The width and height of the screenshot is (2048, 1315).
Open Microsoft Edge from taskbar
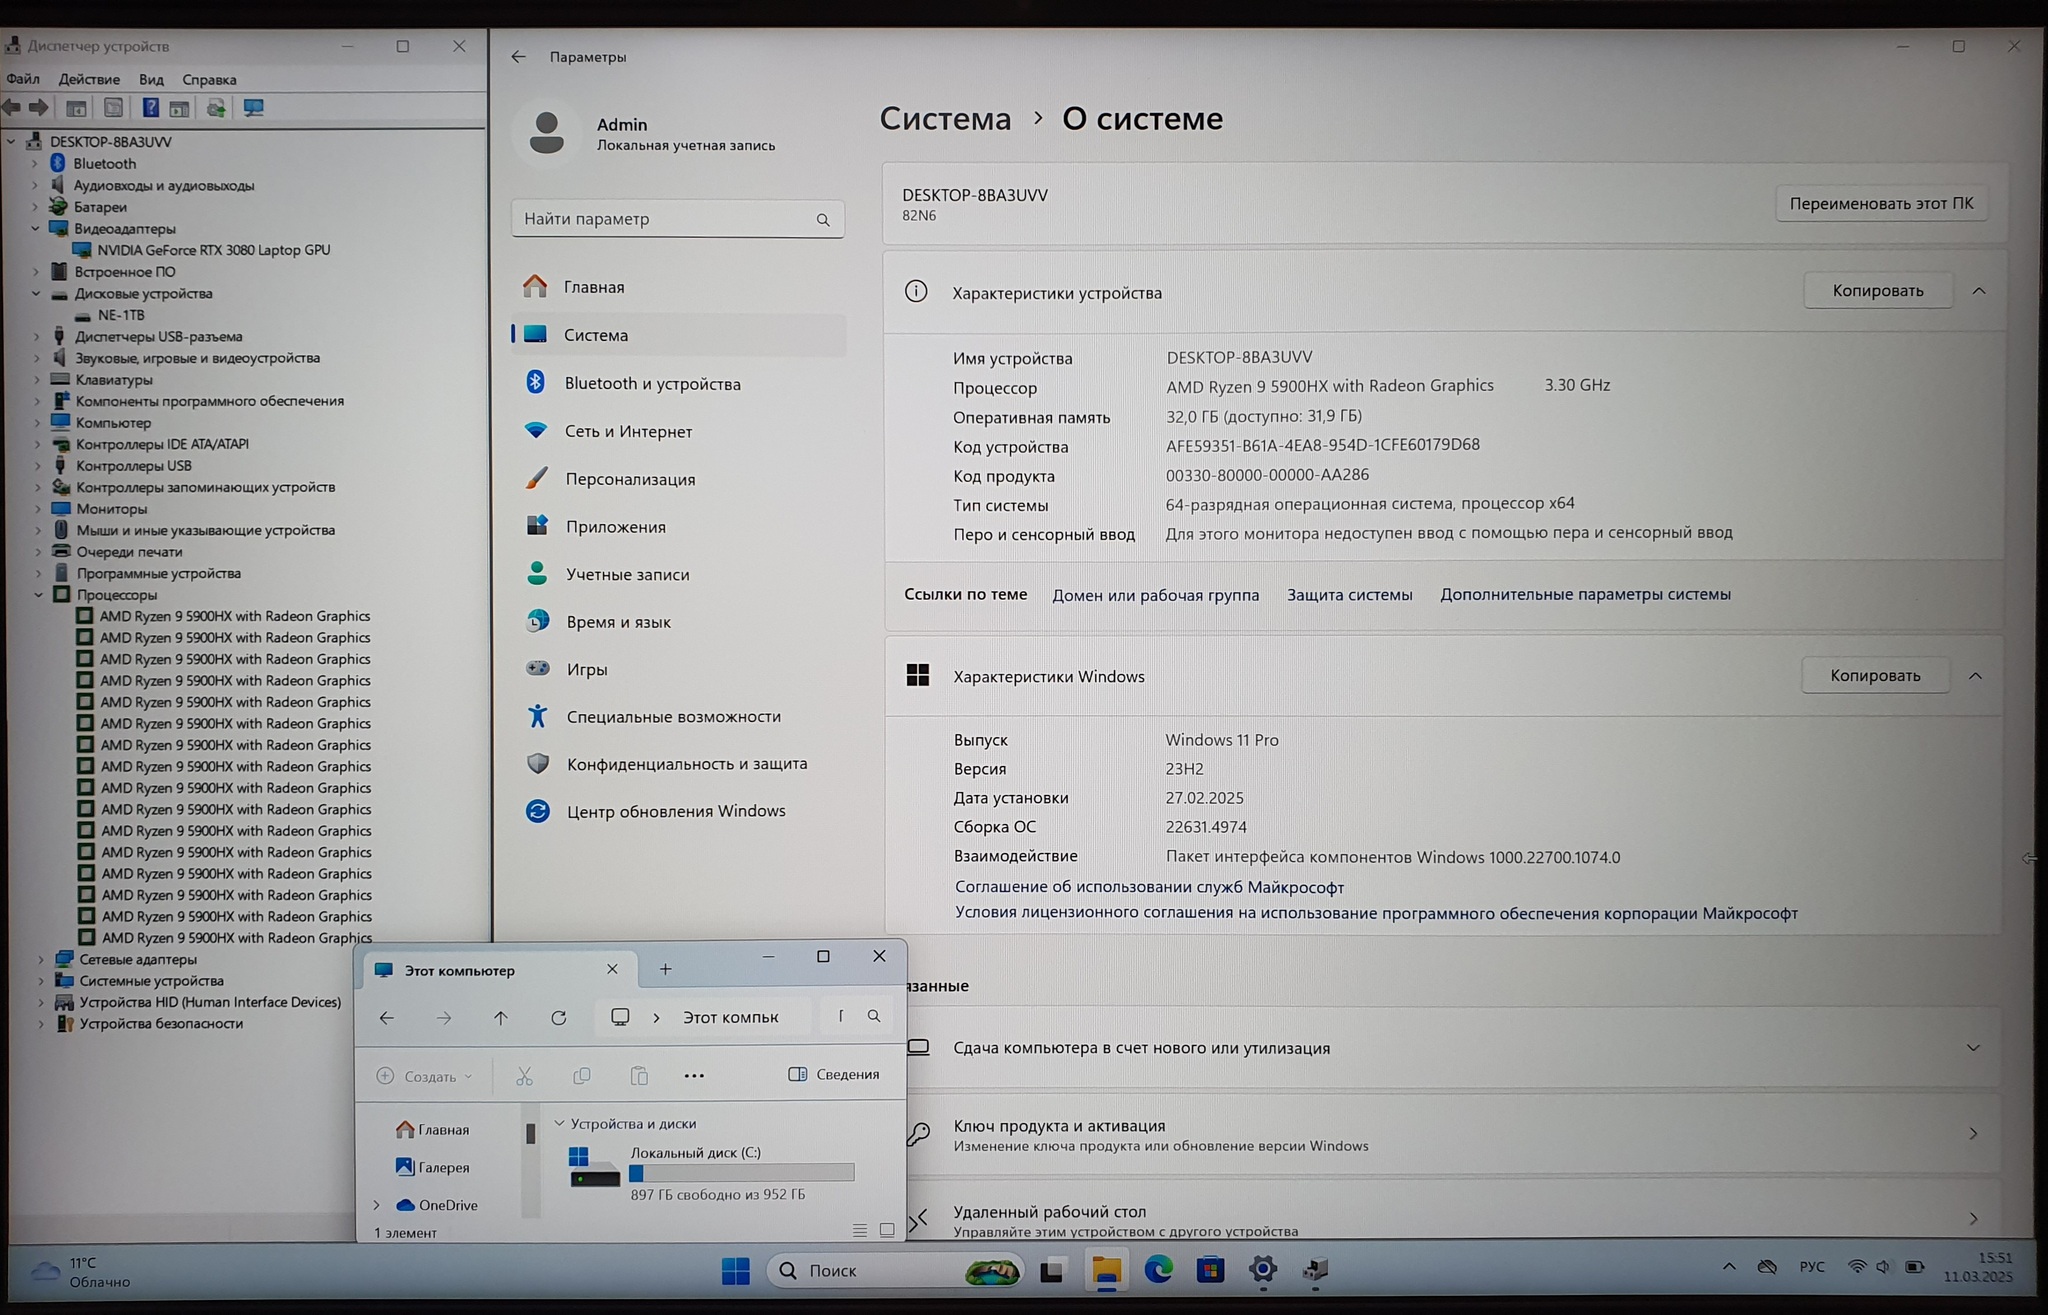[1158, 1270]
